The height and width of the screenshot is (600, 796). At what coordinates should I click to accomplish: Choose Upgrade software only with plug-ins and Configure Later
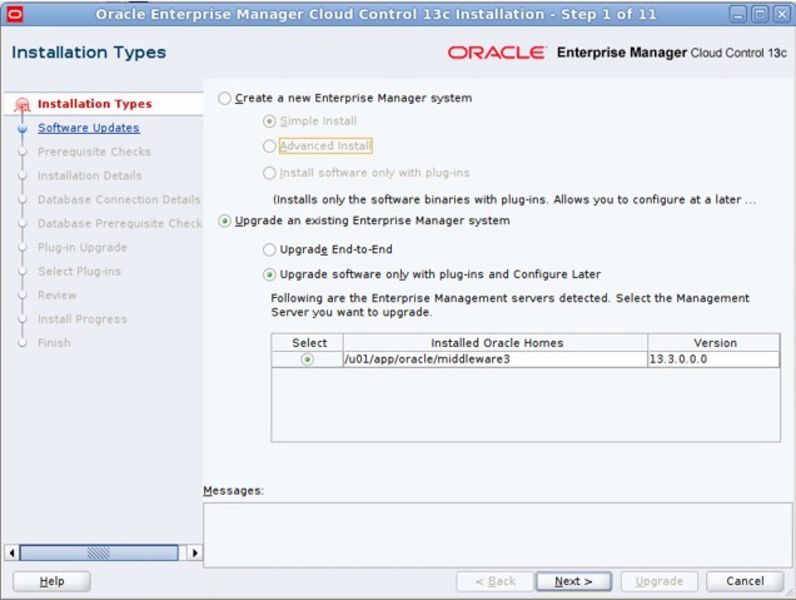[270, 275]
